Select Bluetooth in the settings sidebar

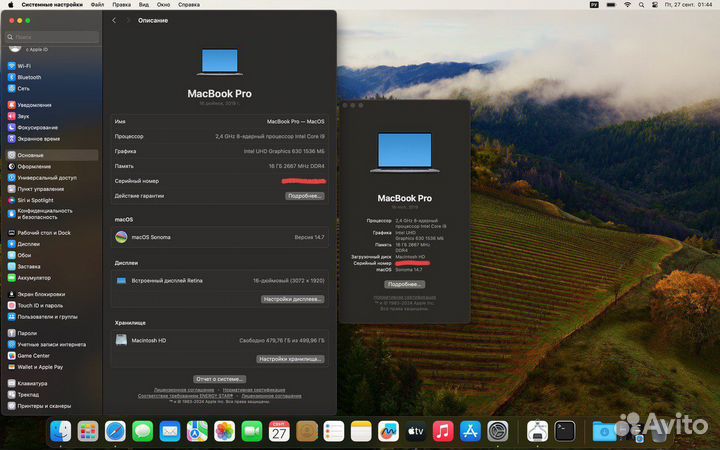click(x=52, y=77)
